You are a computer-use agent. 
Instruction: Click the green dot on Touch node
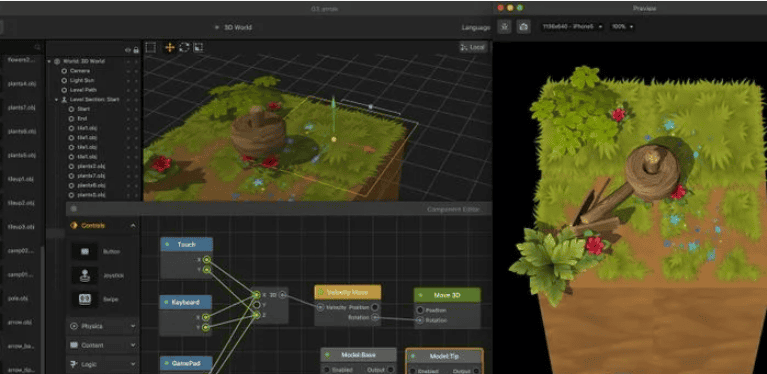coord(167,244)
